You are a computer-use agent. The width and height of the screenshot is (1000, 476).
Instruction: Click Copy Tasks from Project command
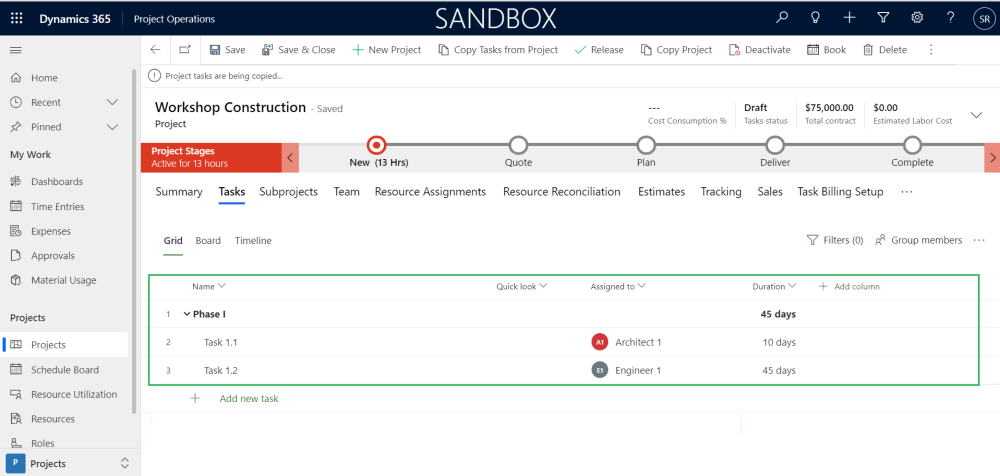[x=498, y=50]
